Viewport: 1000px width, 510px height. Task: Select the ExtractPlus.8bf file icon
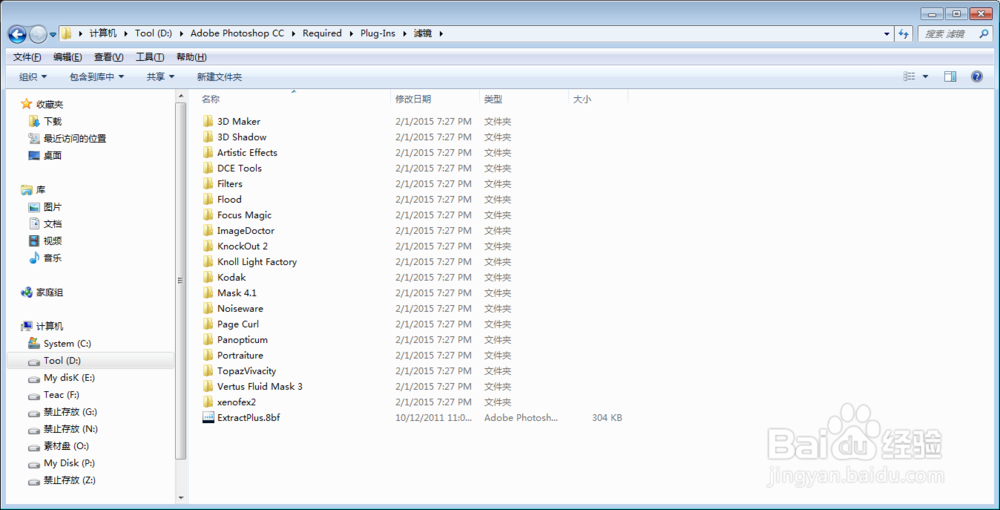tap(208, 418)
